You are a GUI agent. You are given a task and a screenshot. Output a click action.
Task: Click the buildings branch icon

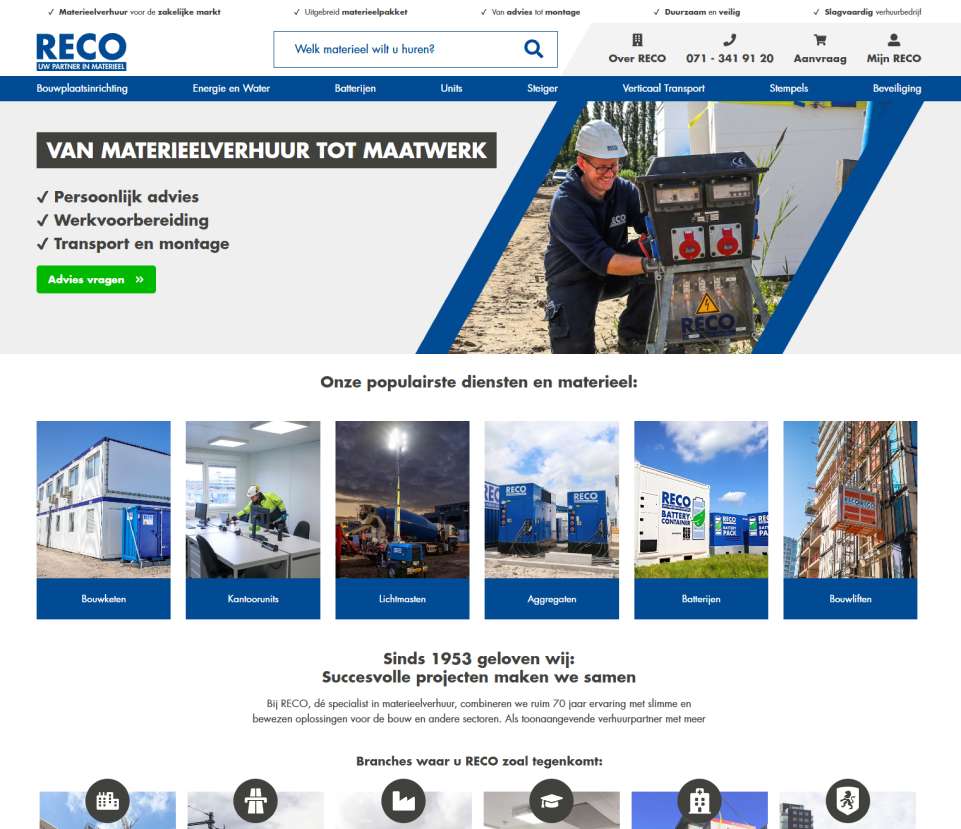[107, 800]
